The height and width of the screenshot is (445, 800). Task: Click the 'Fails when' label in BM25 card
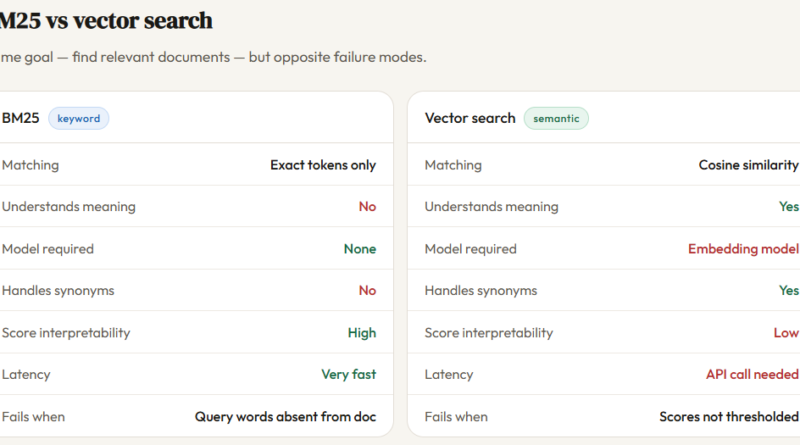[33, 416]
